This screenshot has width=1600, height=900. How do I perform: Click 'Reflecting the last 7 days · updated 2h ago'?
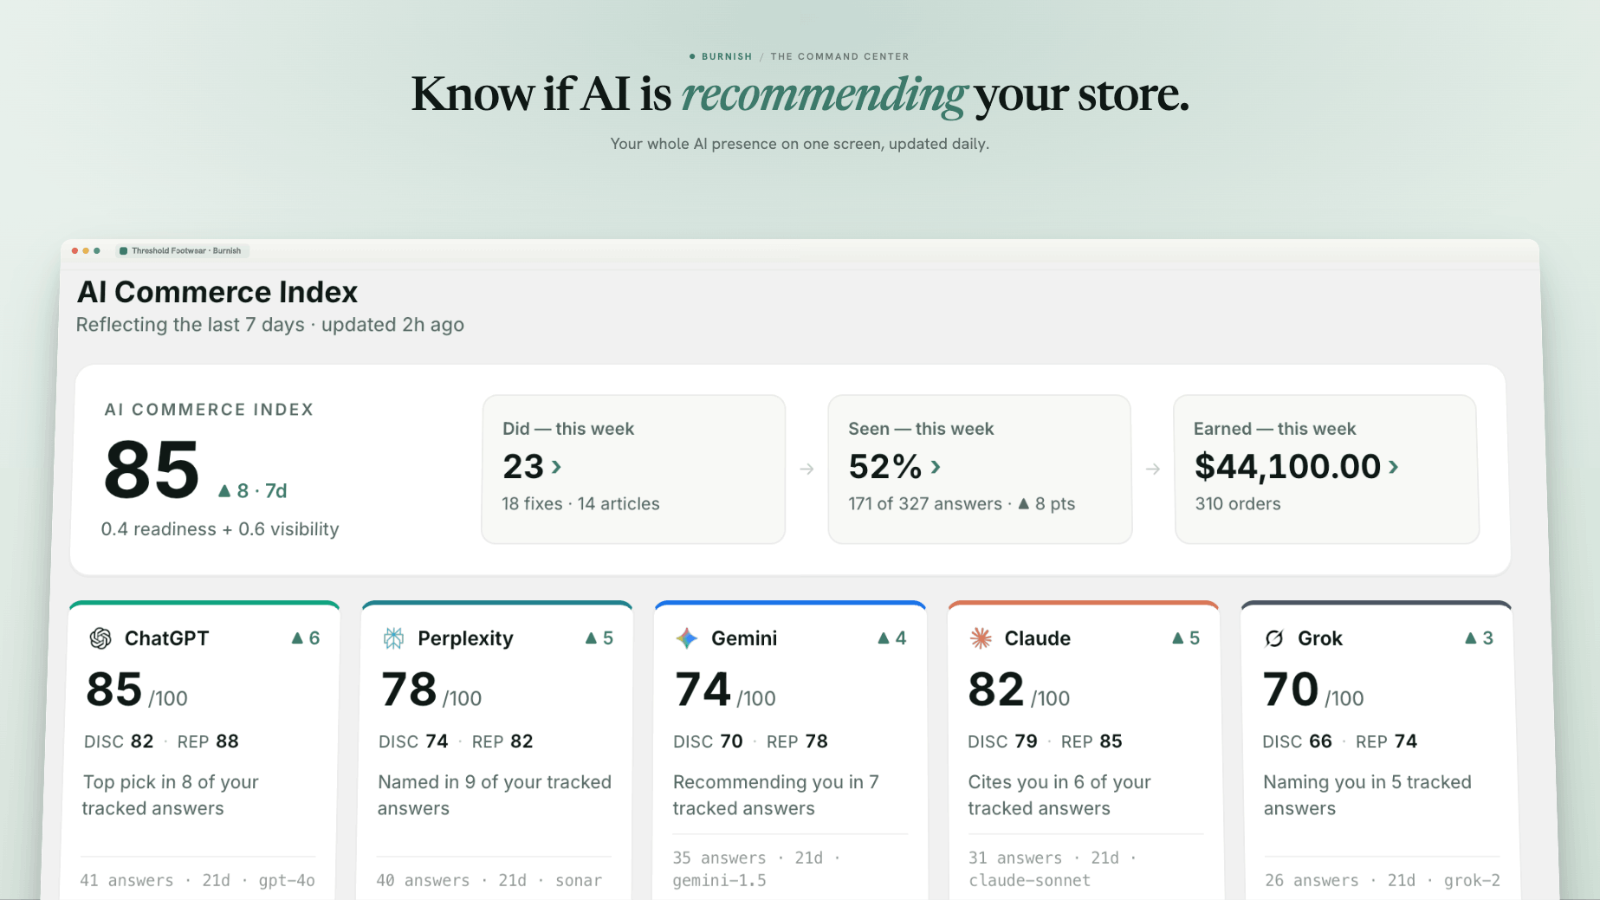[270, 325]
